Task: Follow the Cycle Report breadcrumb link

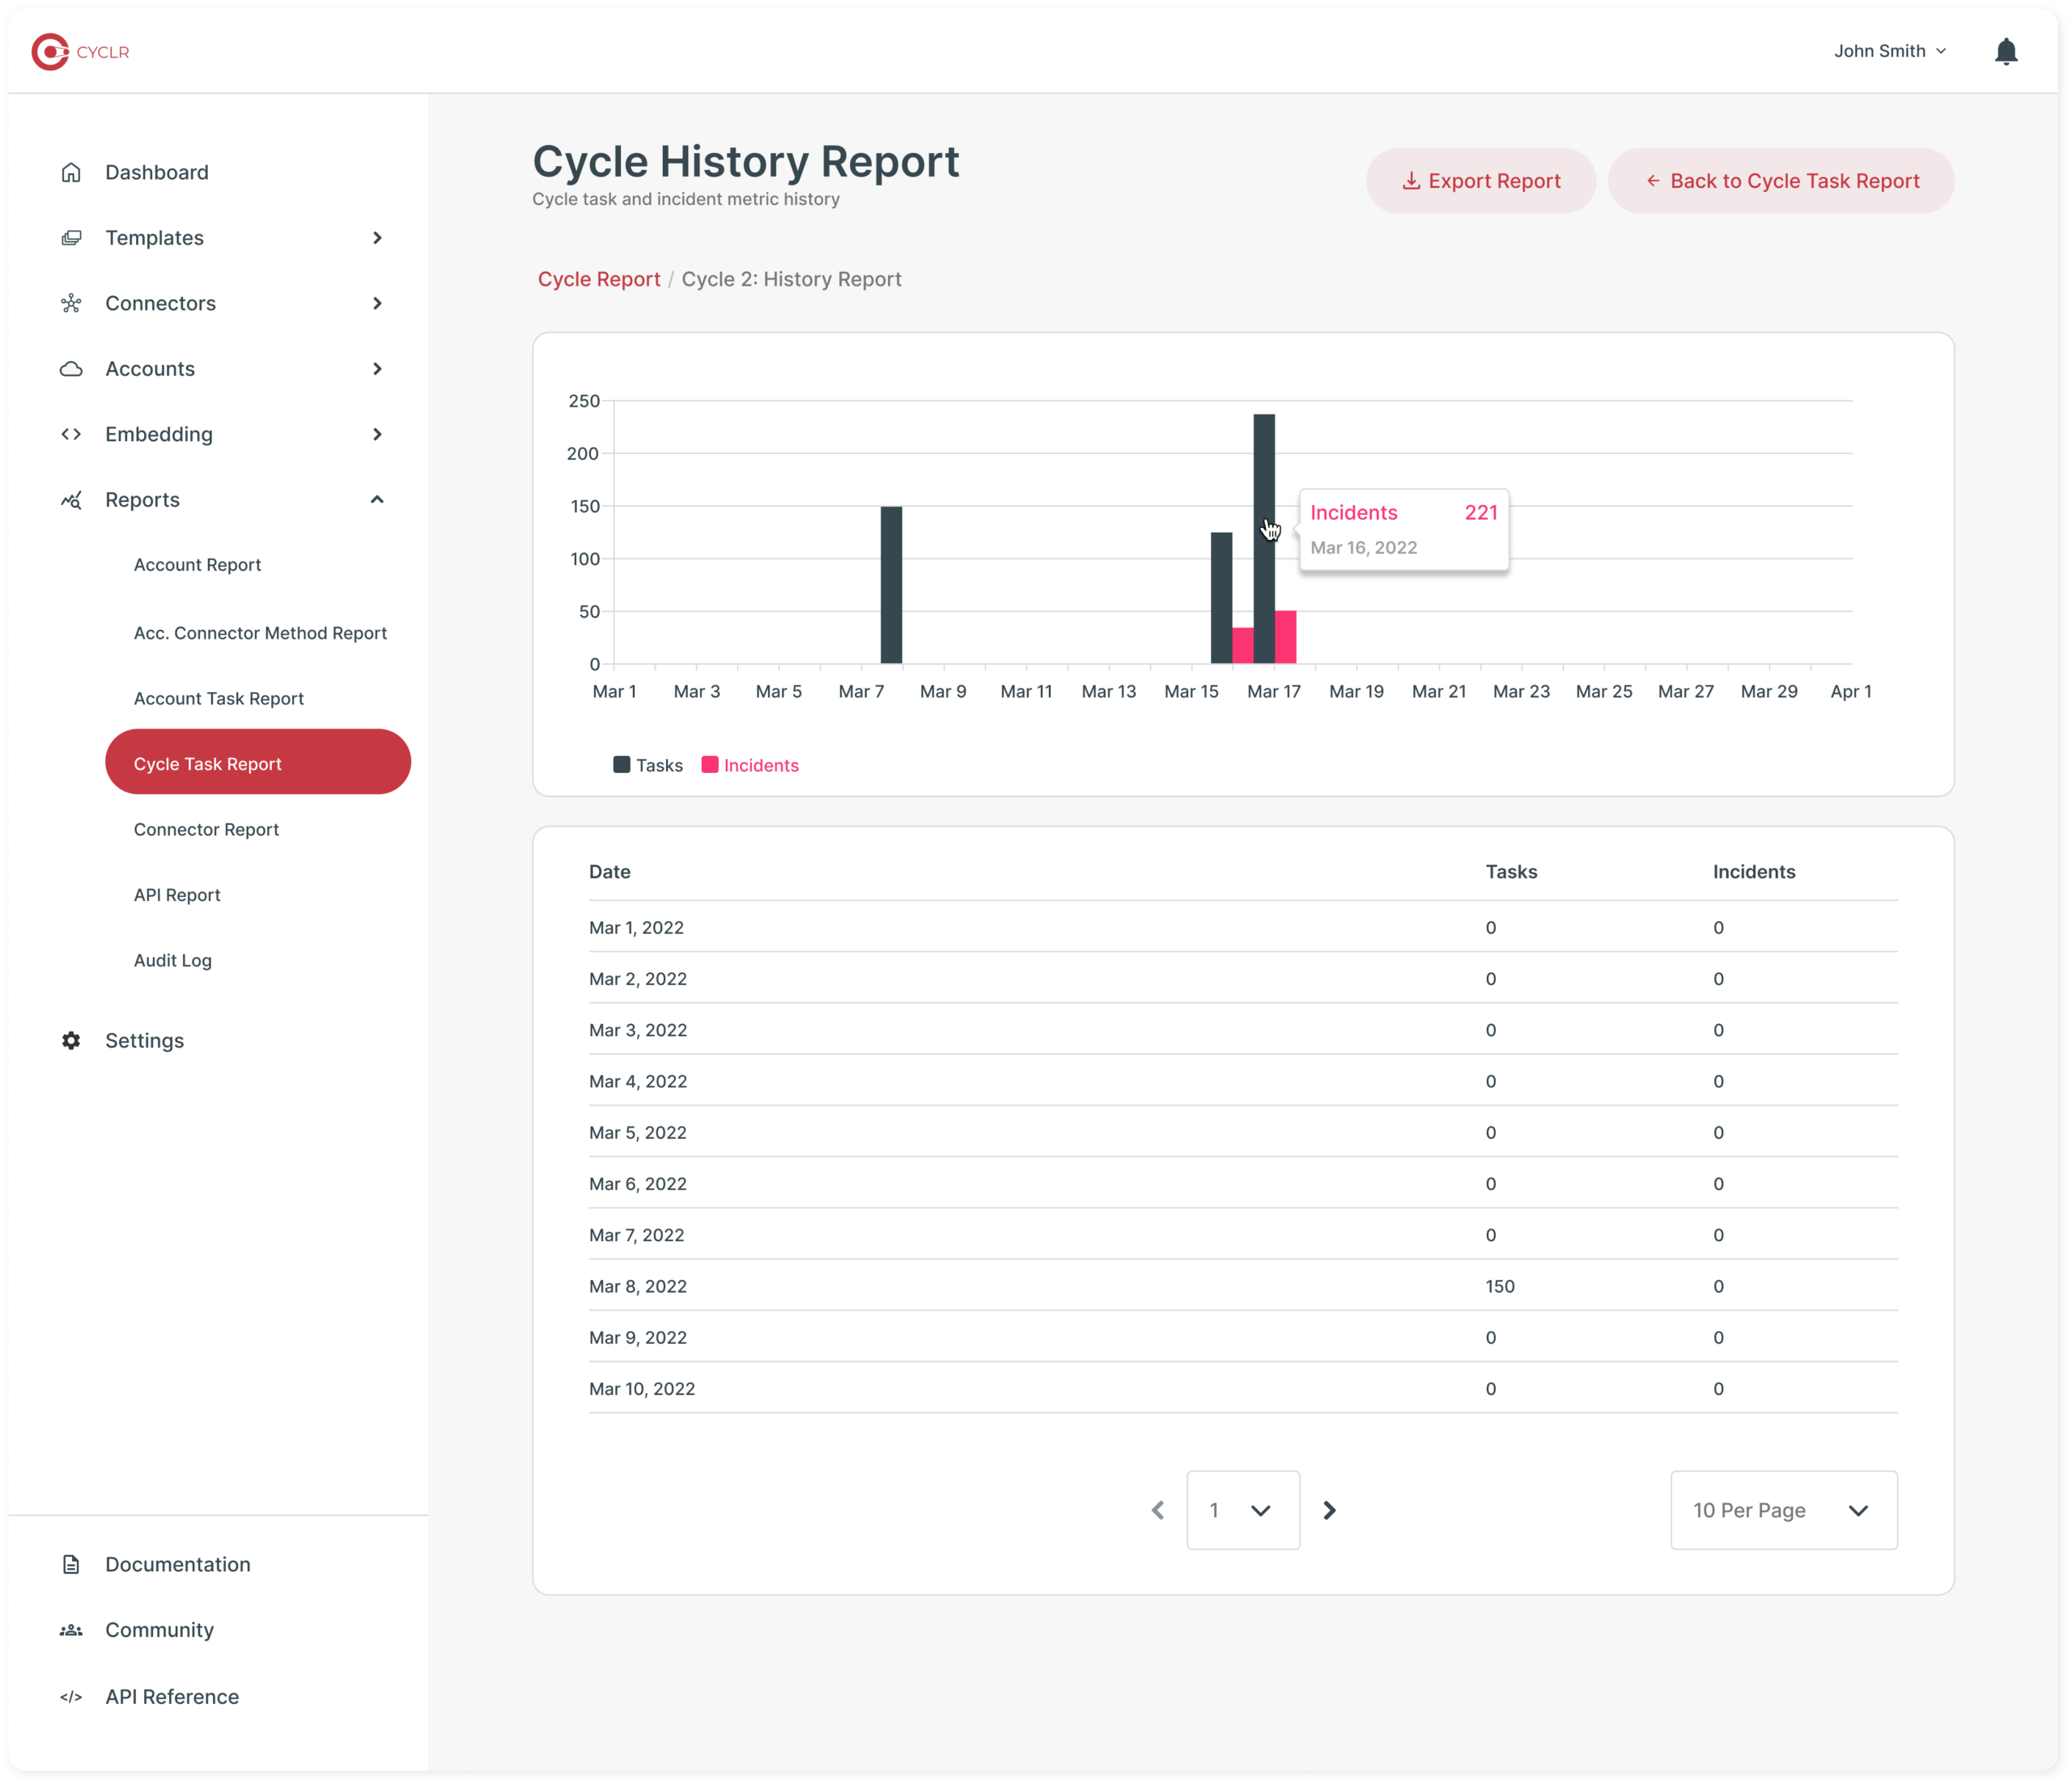Action: coord(599,279)
